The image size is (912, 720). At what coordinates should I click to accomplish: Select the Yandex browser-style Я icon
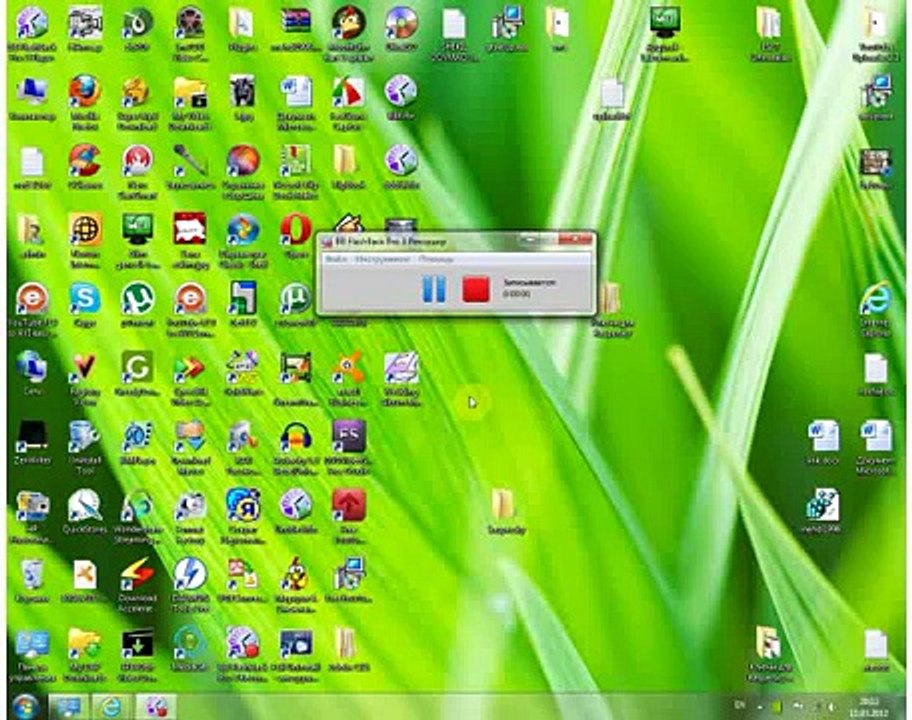pyautogui.click(x=243, y=516)
